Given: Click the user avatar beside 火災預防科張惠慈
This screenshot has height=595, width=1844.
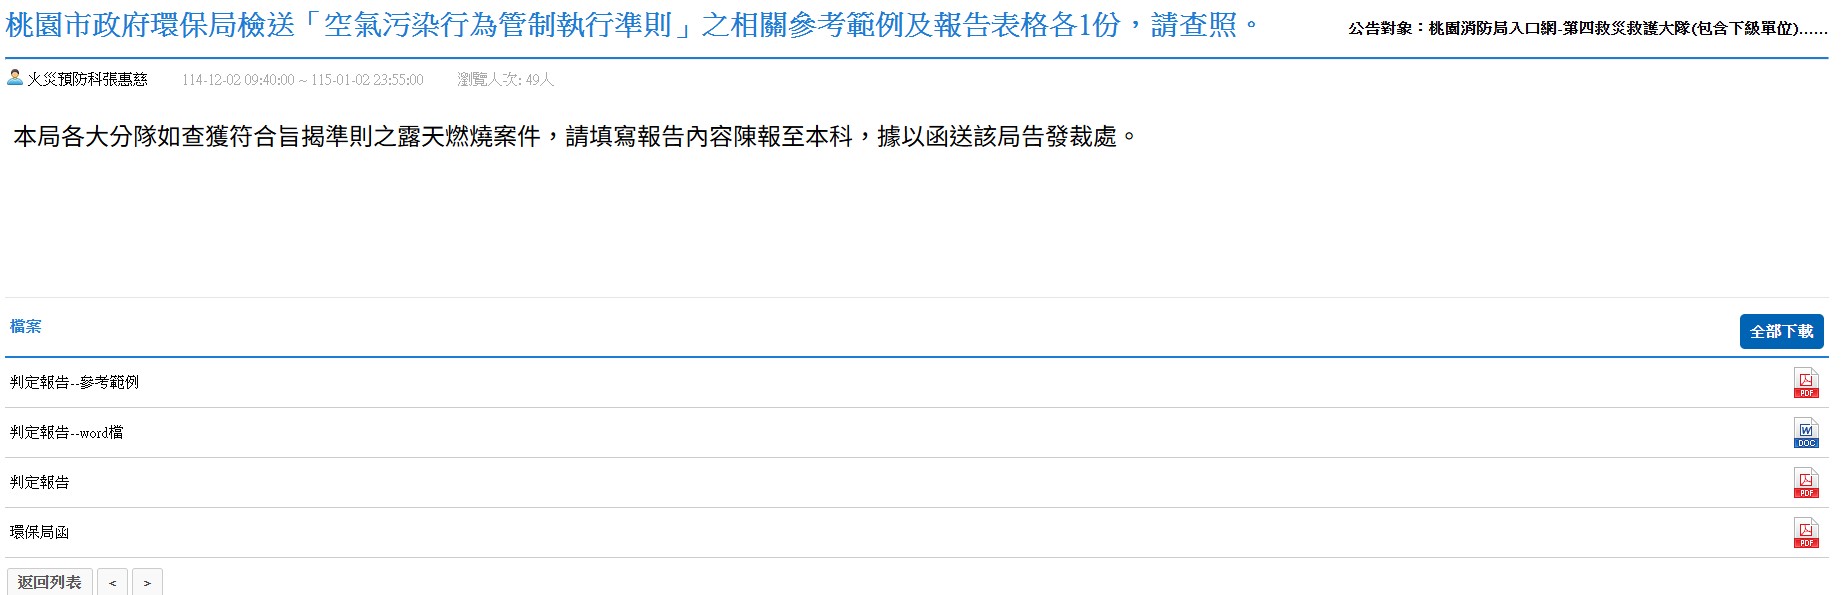Looking at the screenshot, I should (15, 78).
